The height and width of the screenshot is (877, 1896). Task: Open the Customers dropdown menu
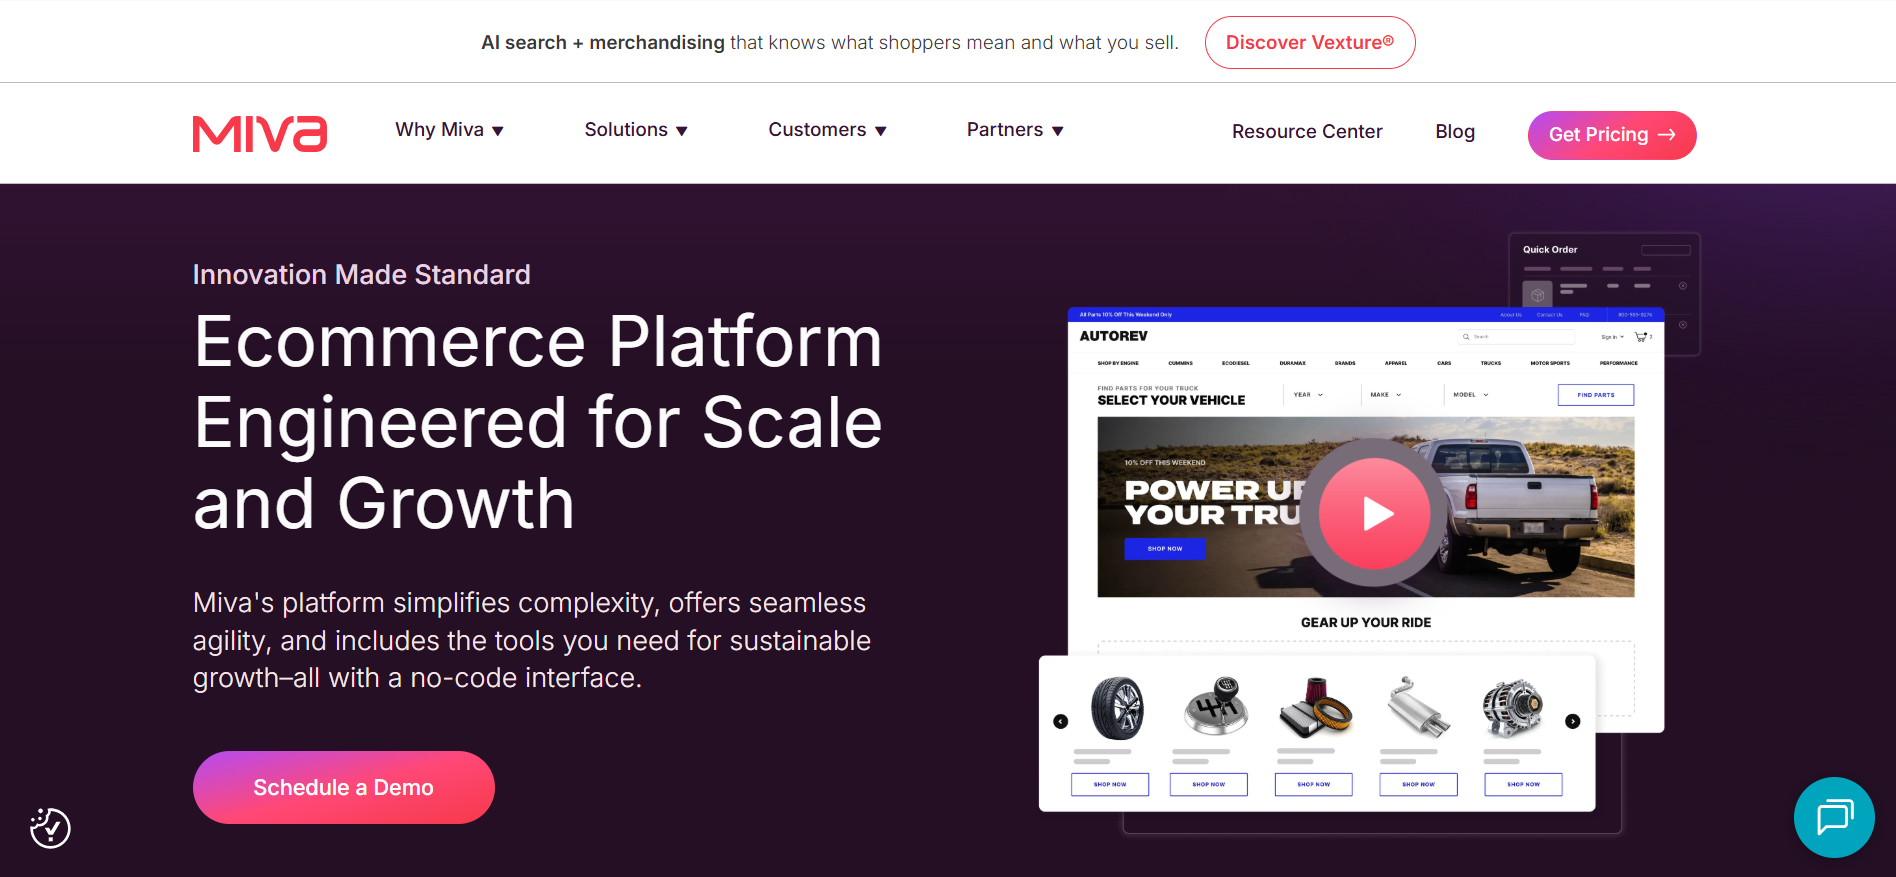(x=827, y=130)
